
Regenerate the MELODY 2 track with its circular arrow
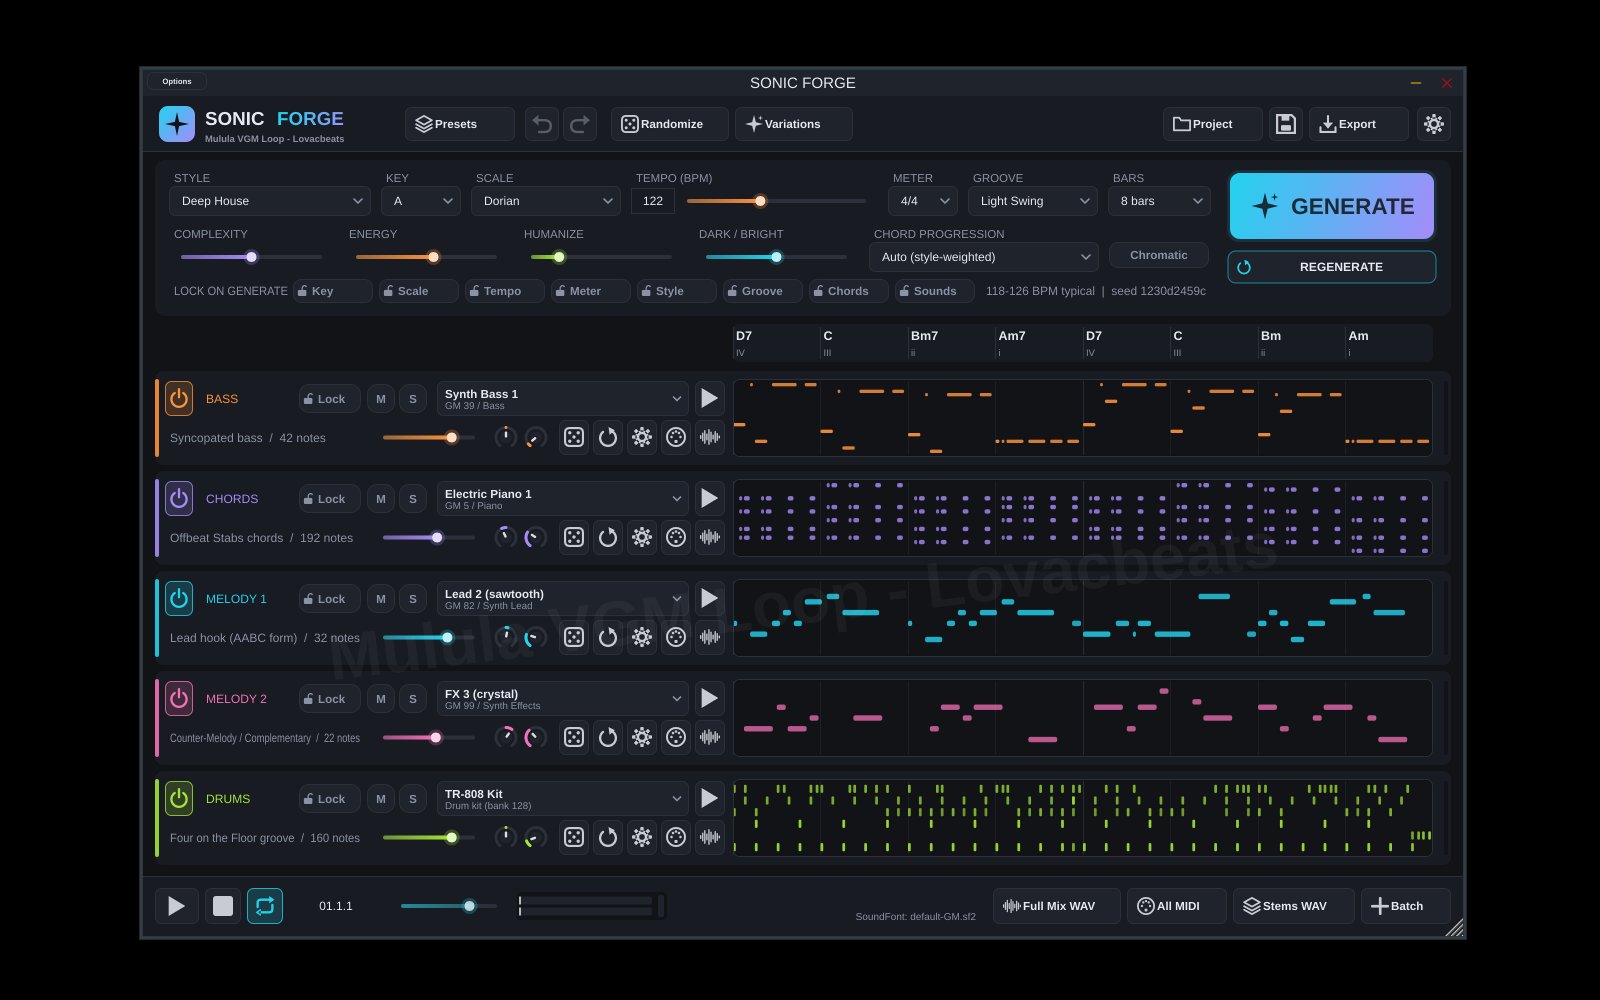[608, 737]
